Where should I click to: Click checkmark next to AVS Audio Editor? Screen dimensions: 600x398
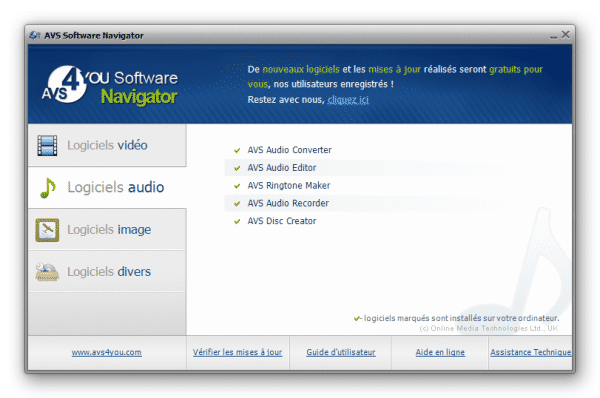coord(237,168)
